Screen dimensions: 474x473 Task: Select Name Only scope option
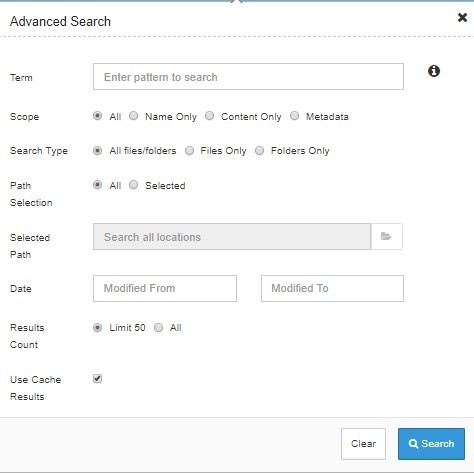pos(134,116)
